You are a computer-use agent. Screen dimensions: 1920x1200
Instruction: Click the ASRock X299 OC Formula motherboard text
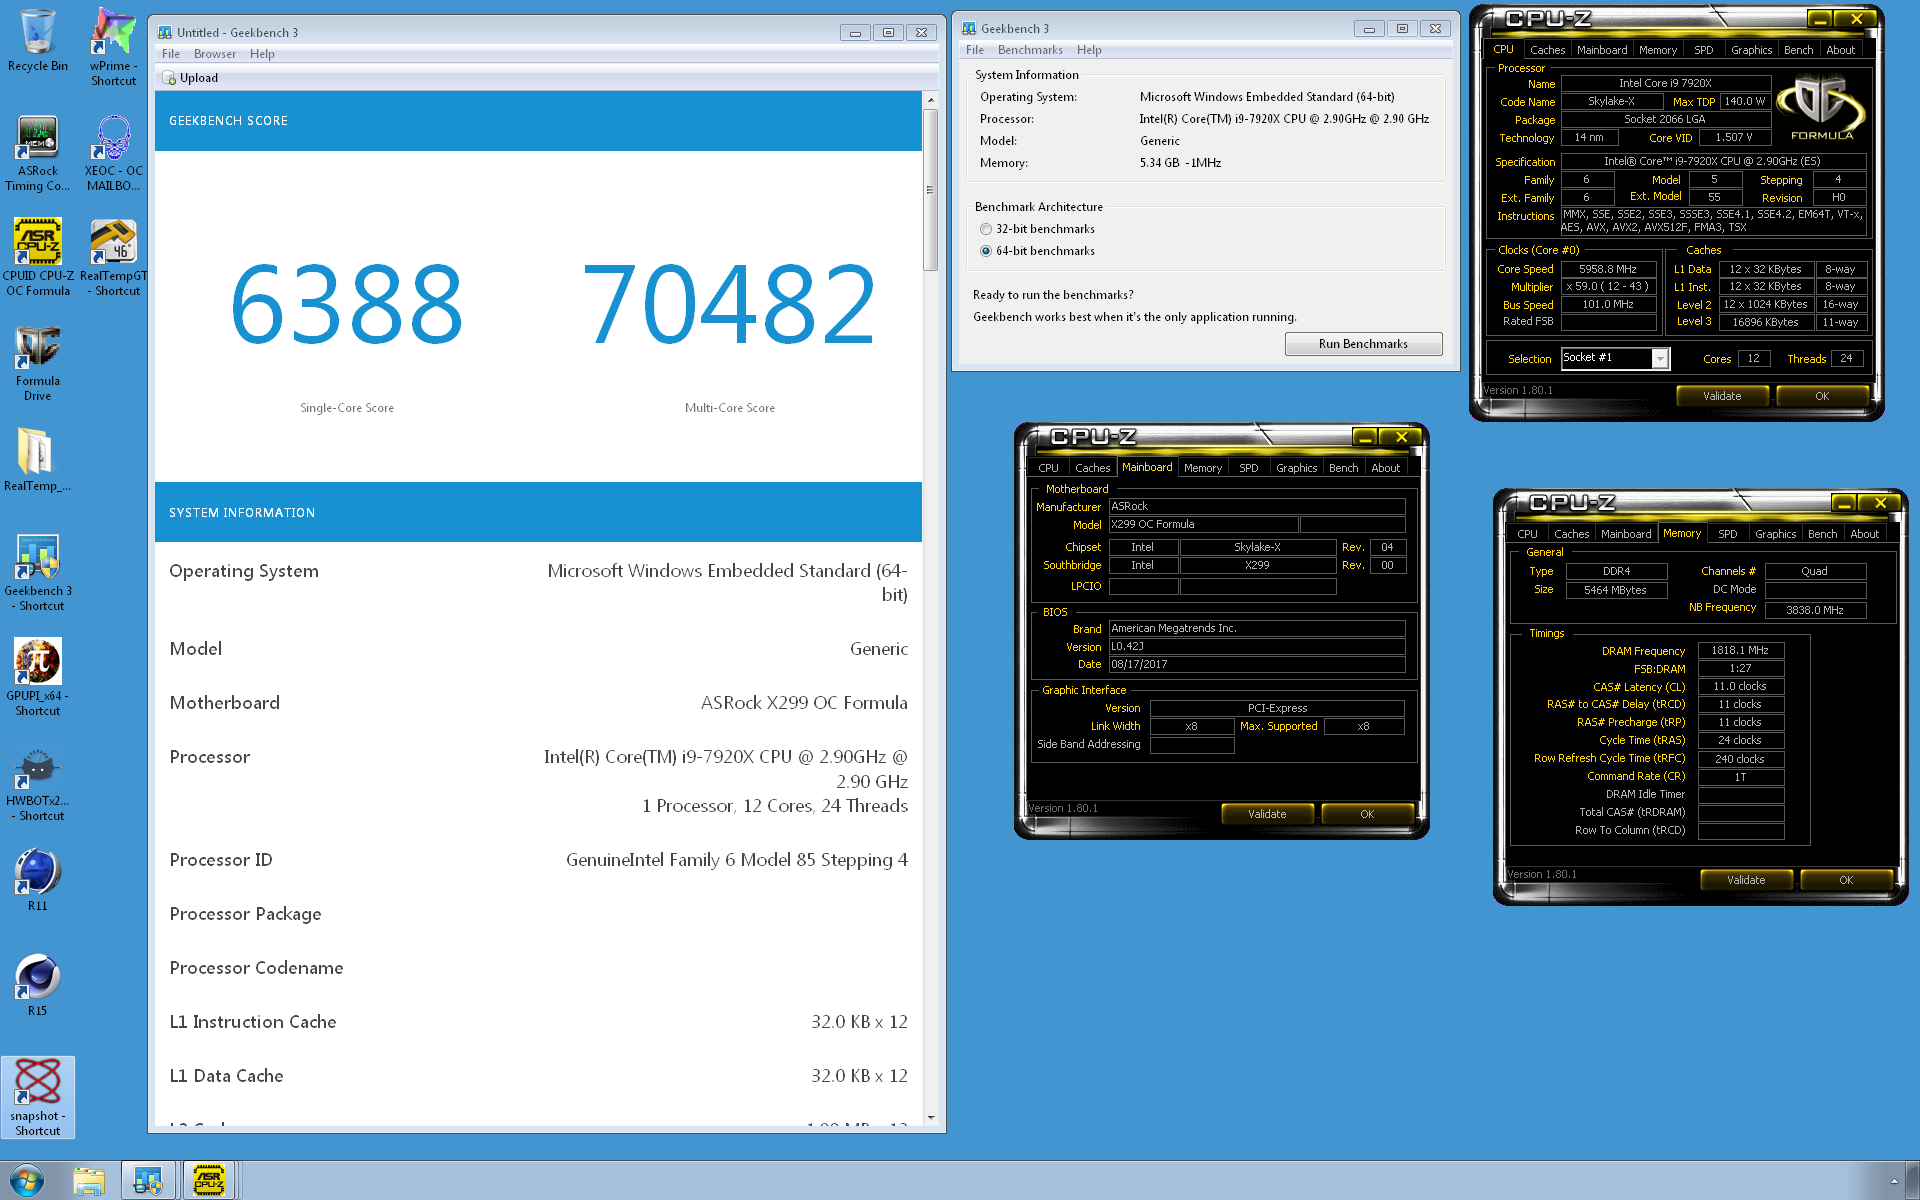click(804, 703)
